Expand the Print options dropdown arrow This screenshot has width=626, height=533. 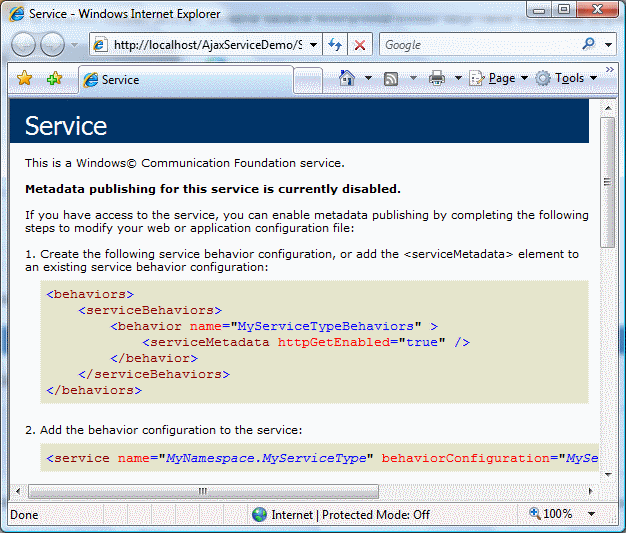point(458,78)
